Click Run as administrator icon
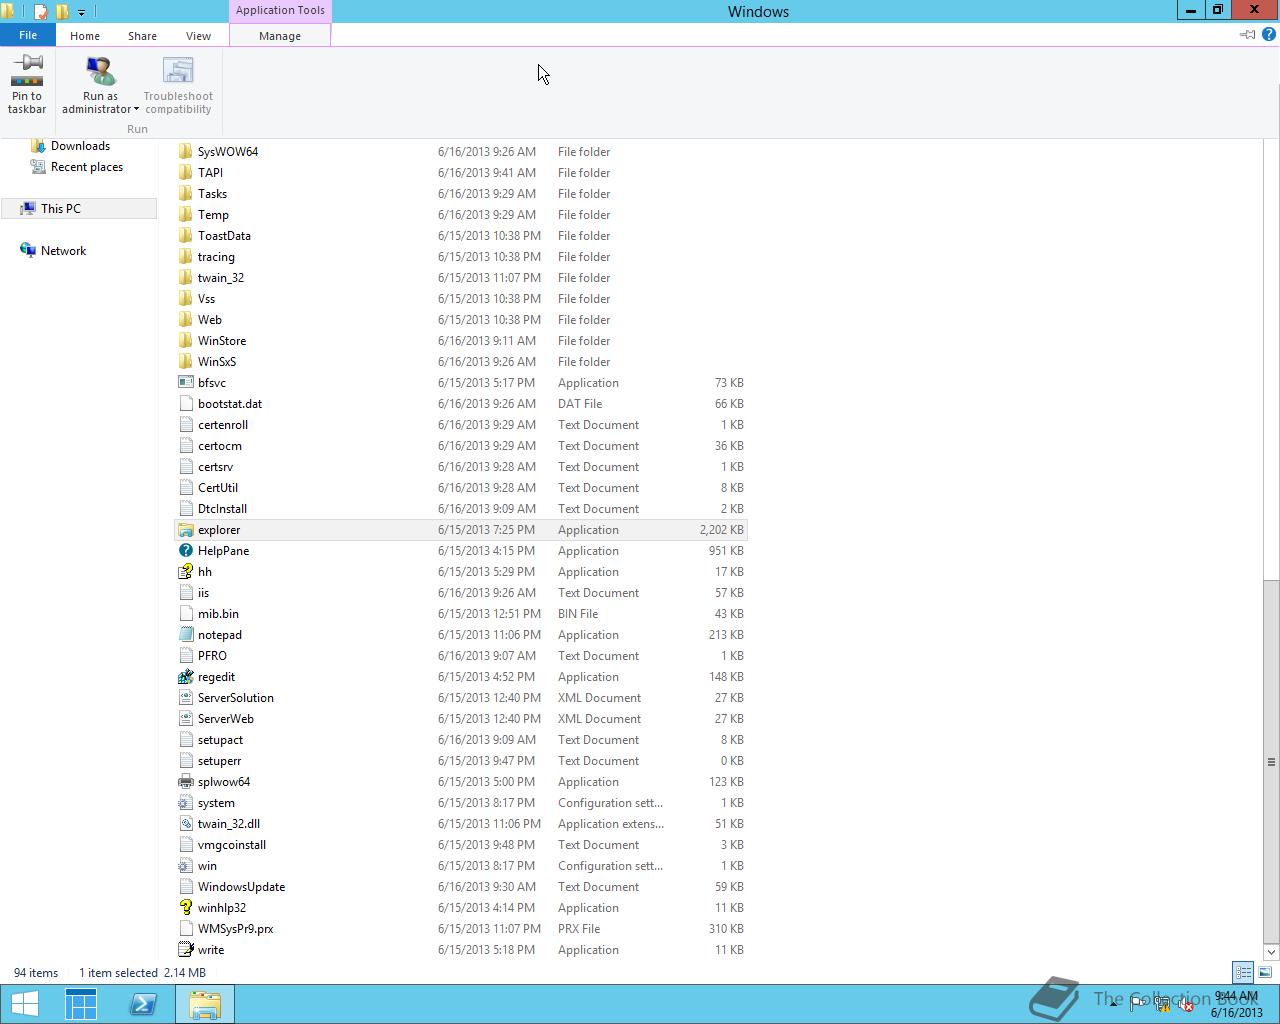Screen dimensions: 1280x1024 [x=100, y=70]
